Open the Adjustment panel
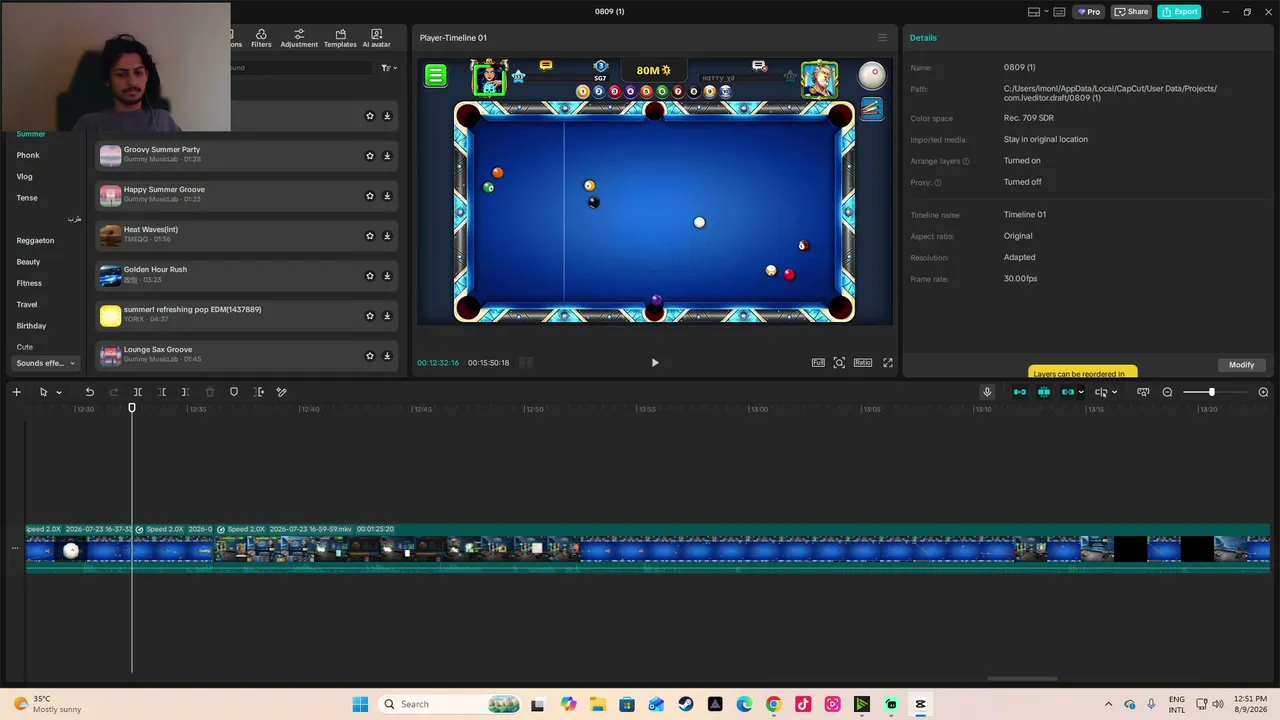1280x720 pixels. pyautogui.click(x=299, y=38)
